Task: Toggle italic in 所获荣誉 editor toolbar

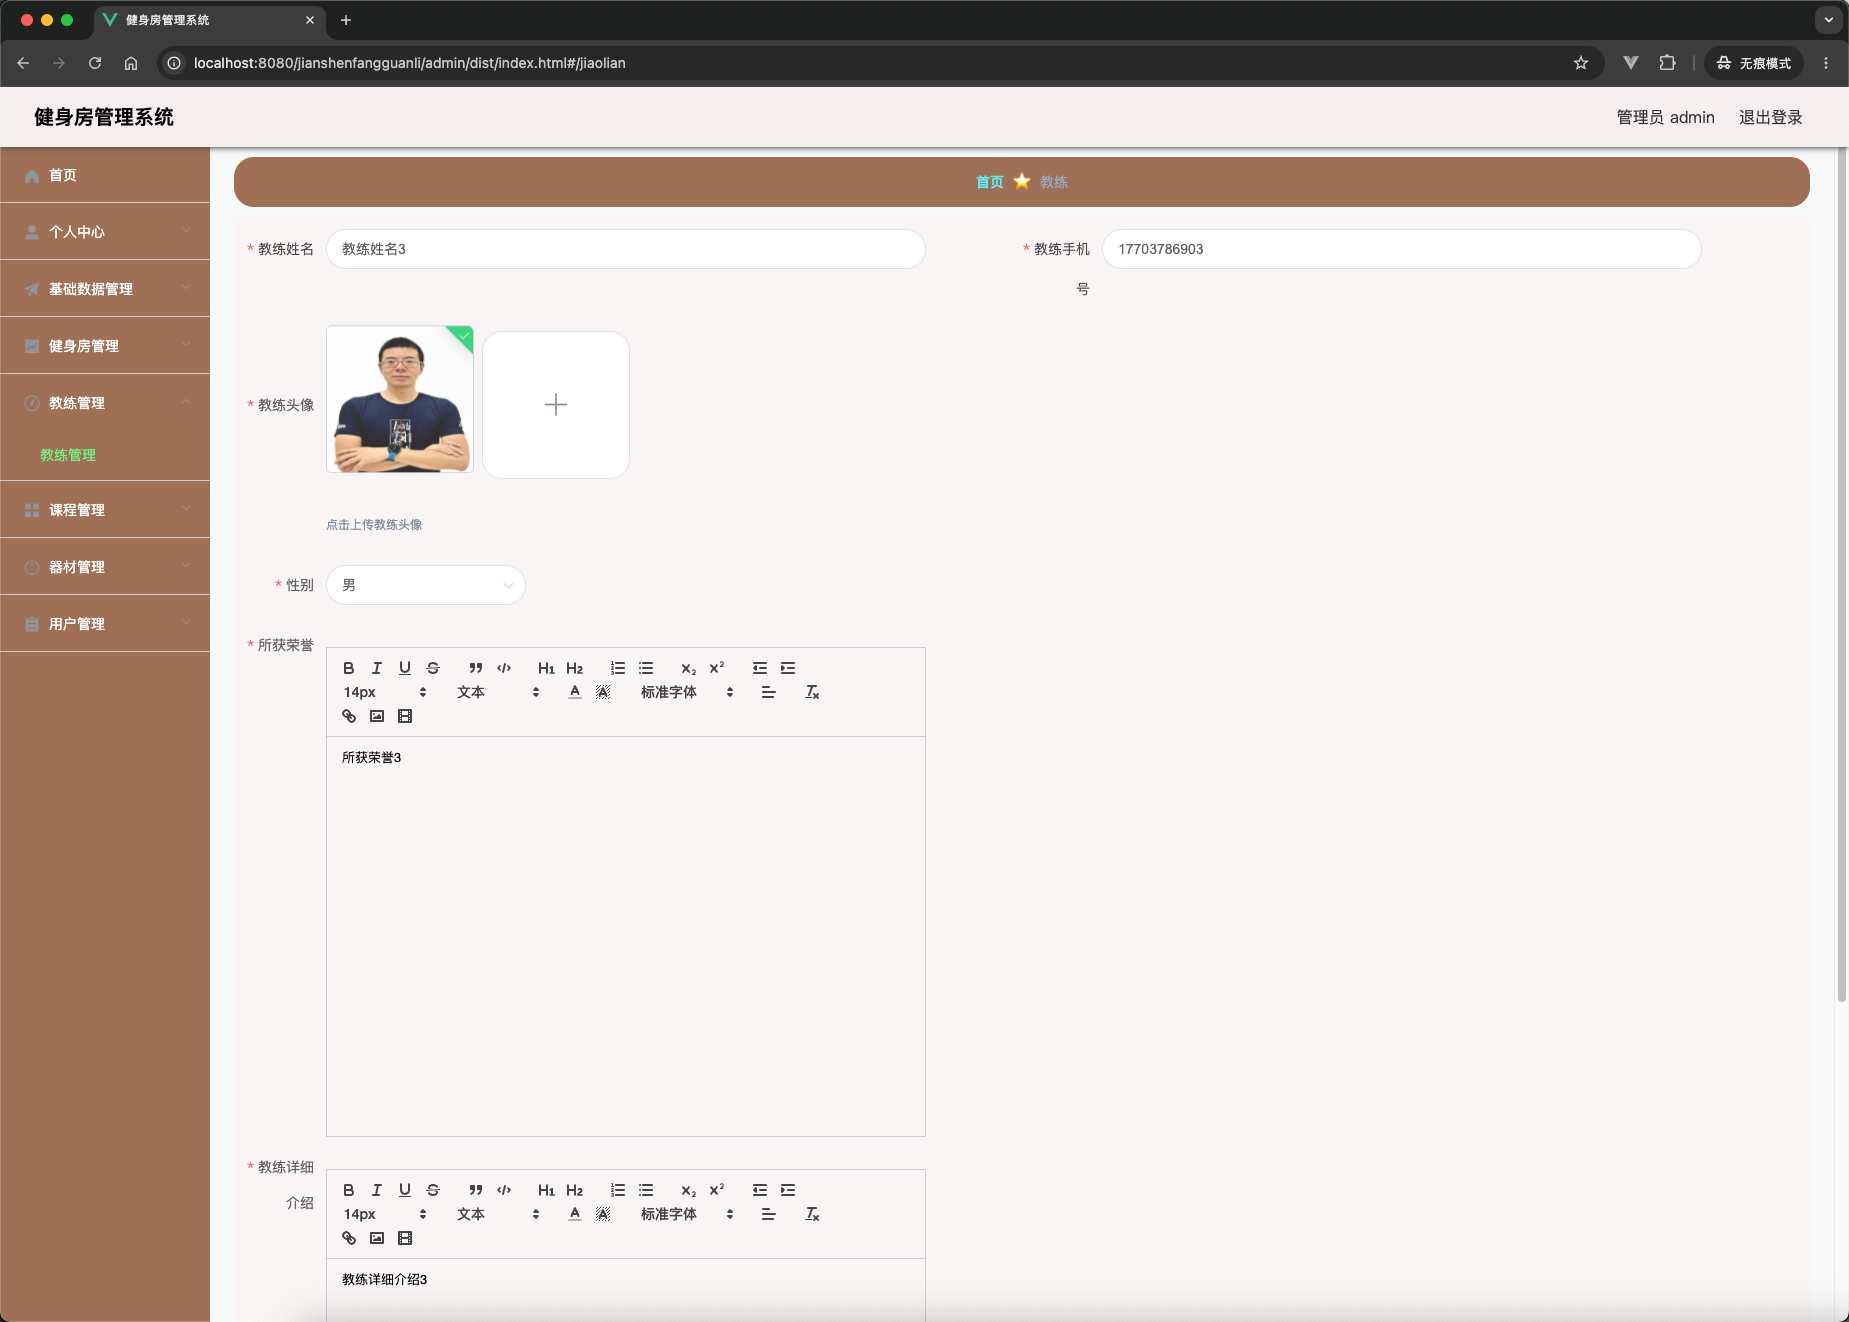Action: coord(377,668)
